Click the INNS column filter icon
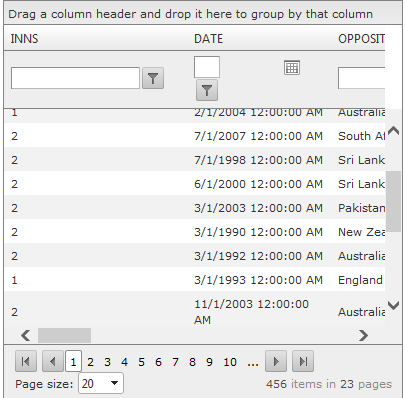 [x=153, y=78]
